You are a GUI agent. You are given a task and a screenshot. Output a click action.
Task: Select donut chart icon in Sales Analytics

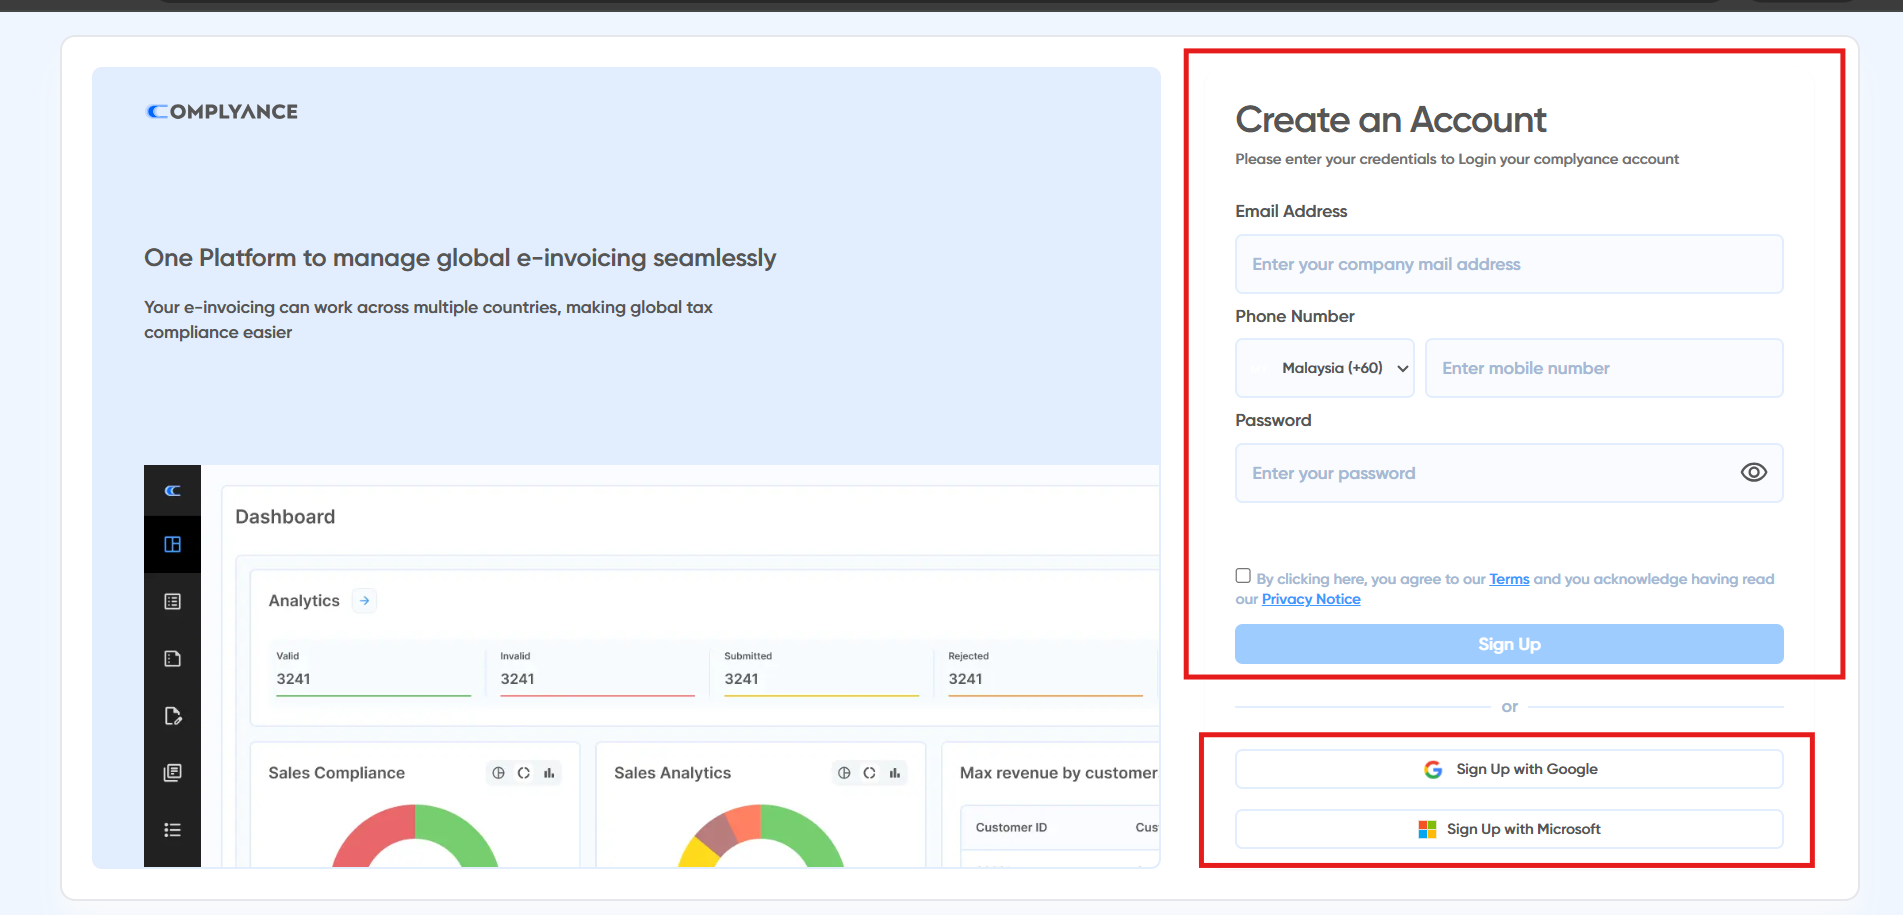pyautogui.click(x=869, y=773)
